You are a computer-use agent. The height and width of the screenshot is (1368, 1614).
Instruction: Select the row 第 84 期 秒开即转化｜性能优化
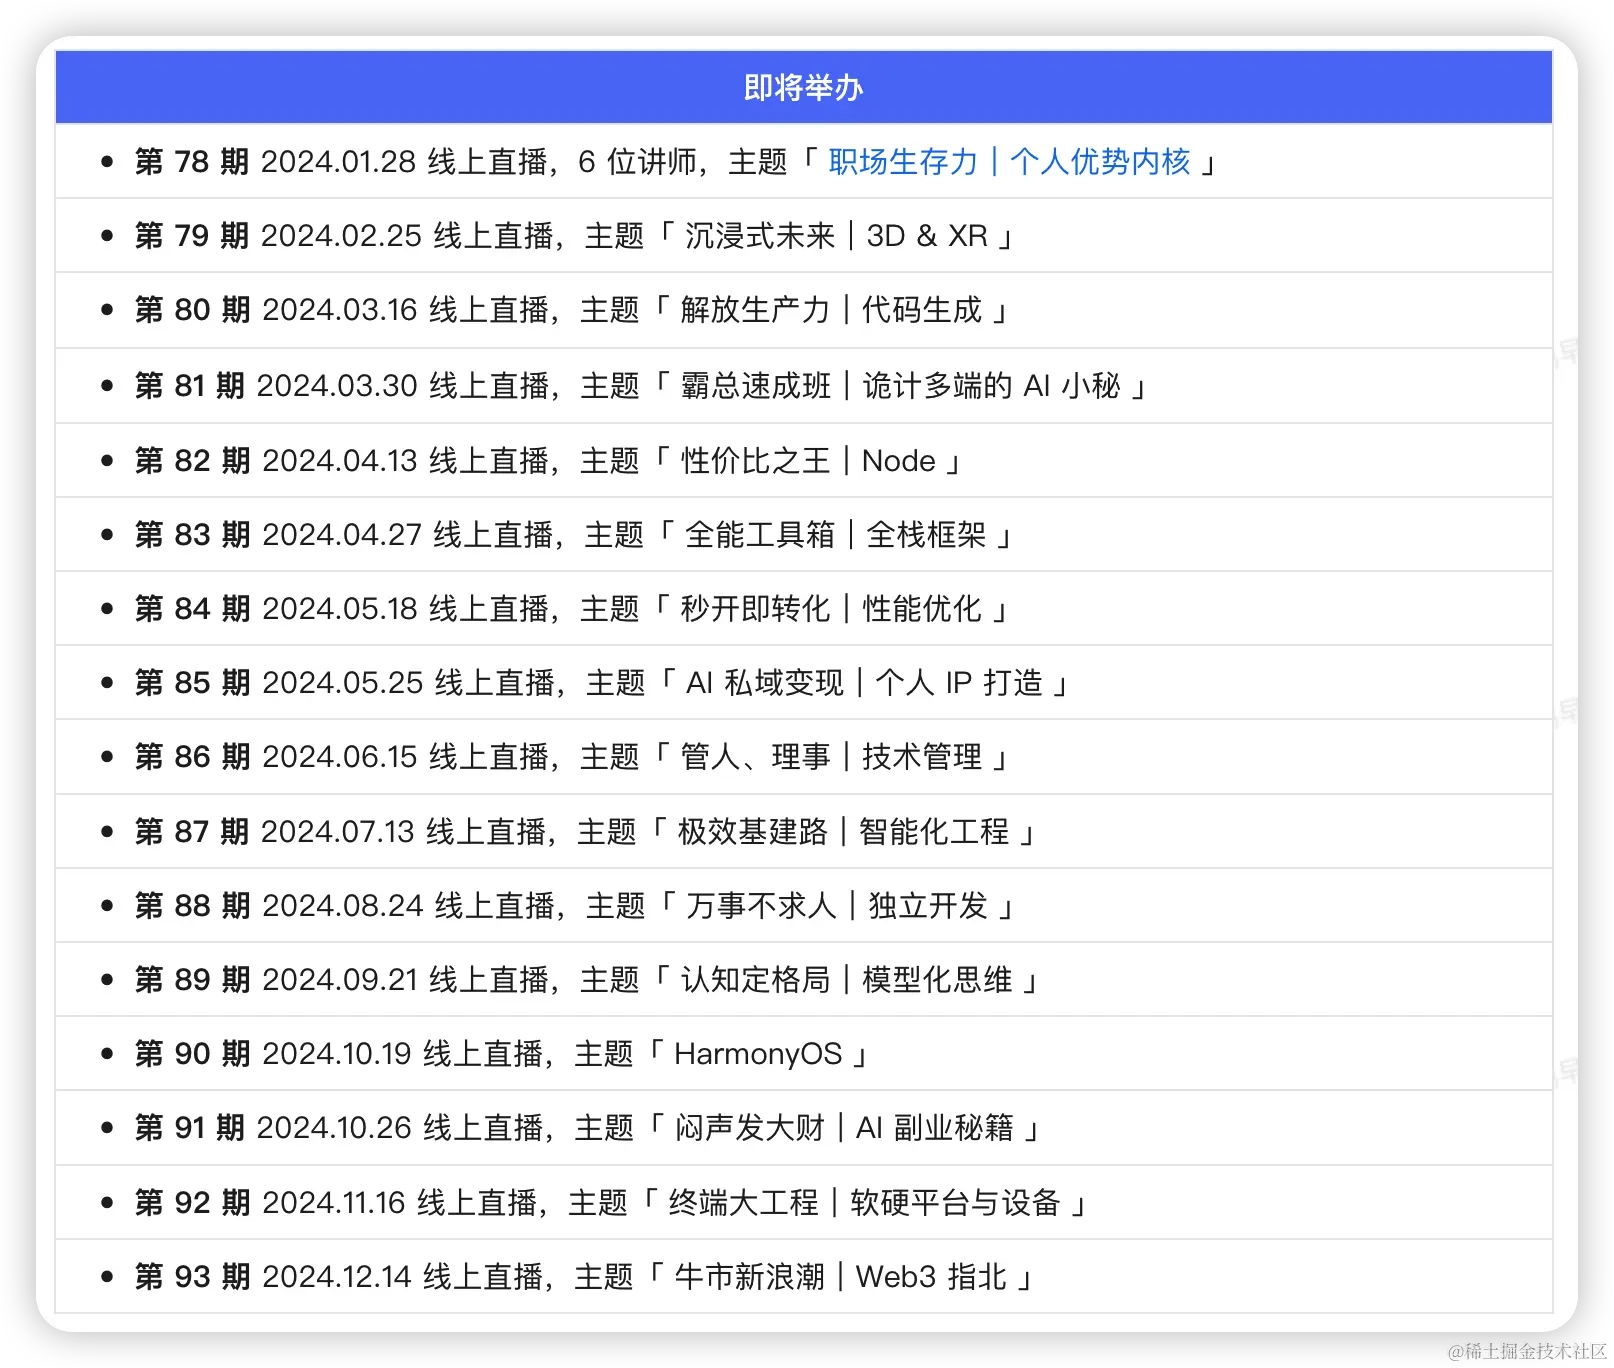pyautogui.click(x=804, y=608)
